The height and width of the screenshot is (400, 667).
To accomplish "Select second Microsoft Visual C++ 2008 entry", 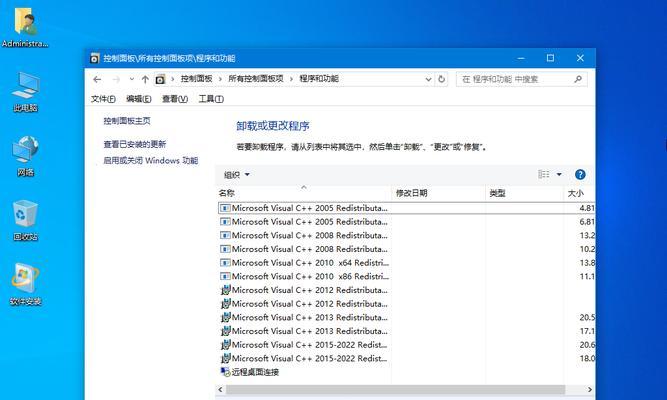I will tap(406, 249).
